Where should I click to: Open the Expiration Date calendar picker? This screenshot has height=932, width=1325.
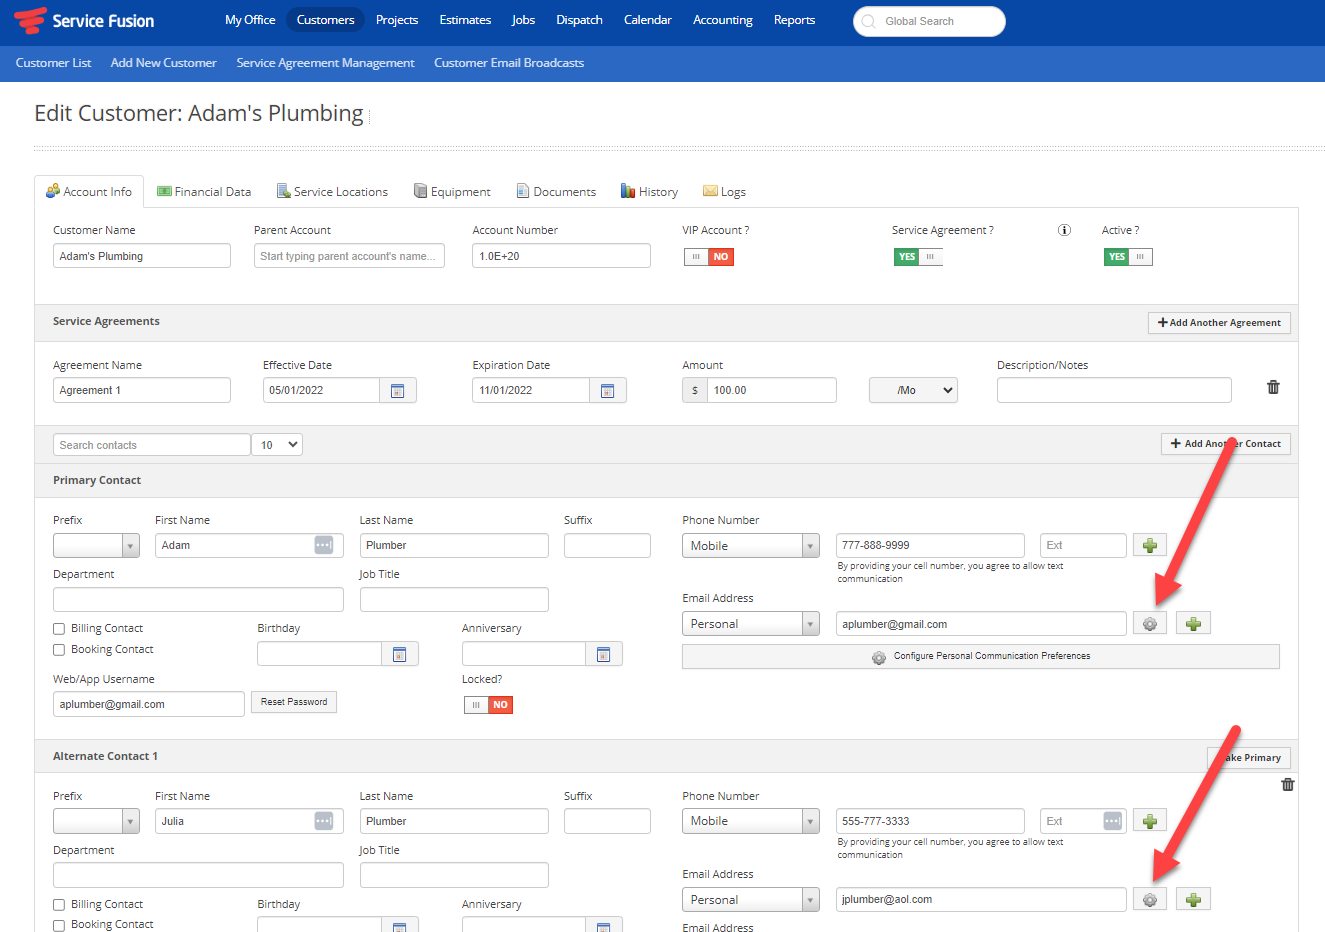click(x=607, y=390)
